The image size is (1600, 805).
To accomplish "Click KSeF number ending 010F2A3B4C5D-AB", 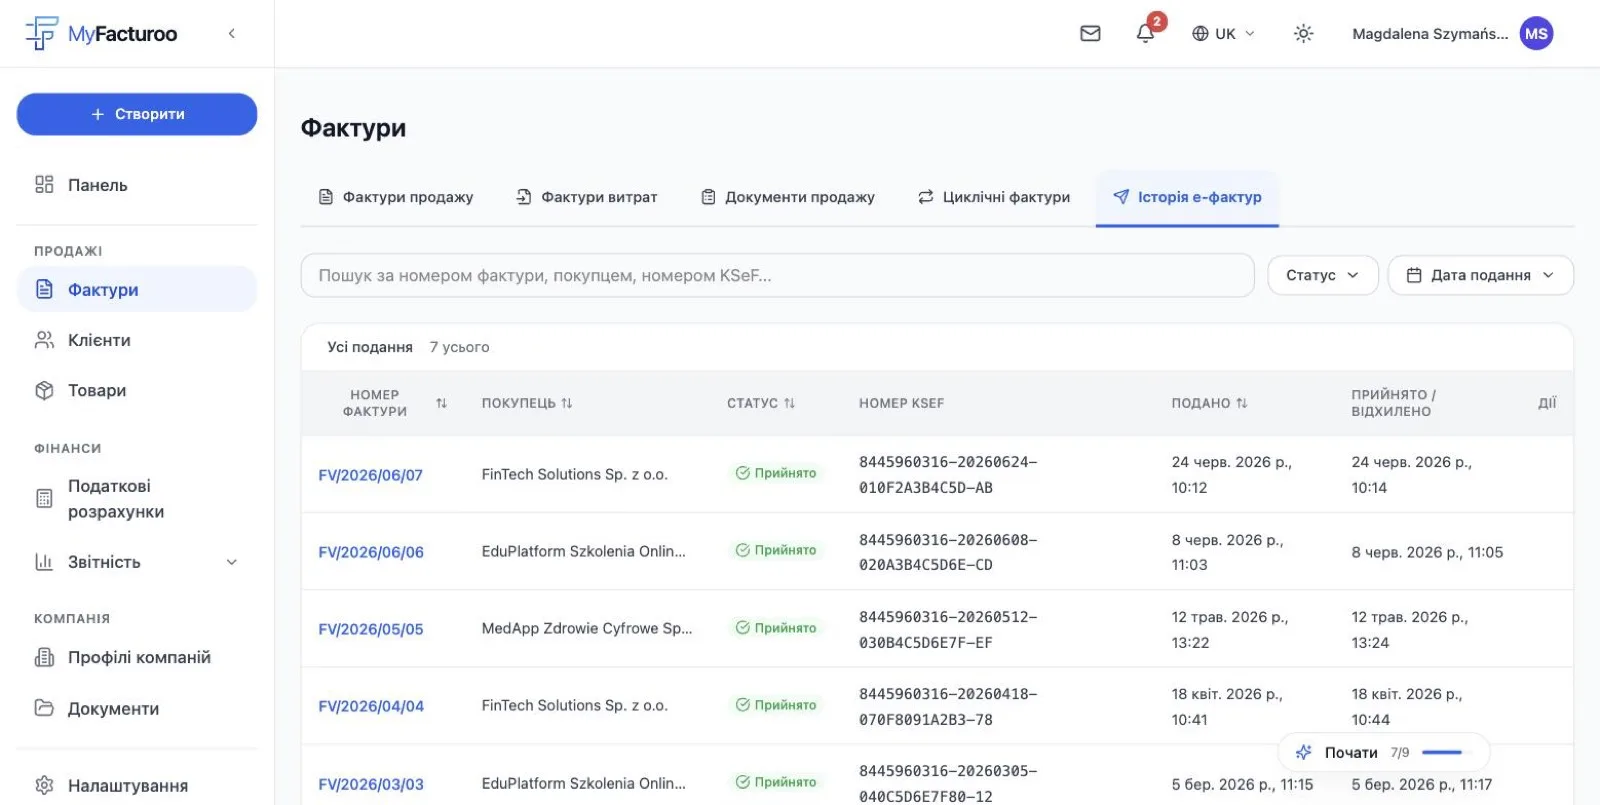I will coord(948,475).
